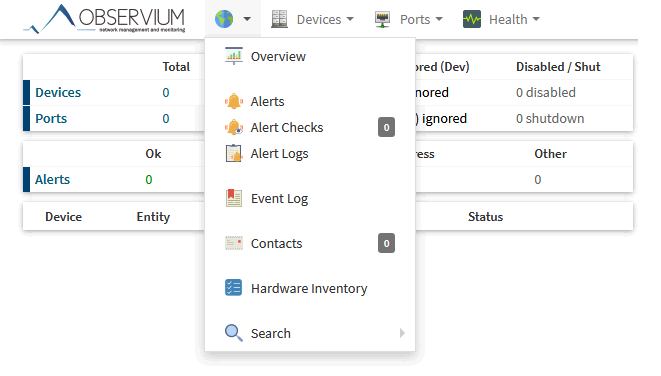Screen dimensions: 661x376
Task: Click the Device column header
Action: [63, 217]
